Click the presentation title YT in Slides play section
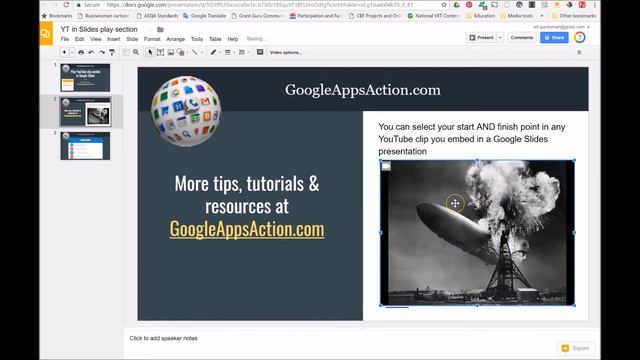This screenshot has width=640, height=360. coord(99,29)
